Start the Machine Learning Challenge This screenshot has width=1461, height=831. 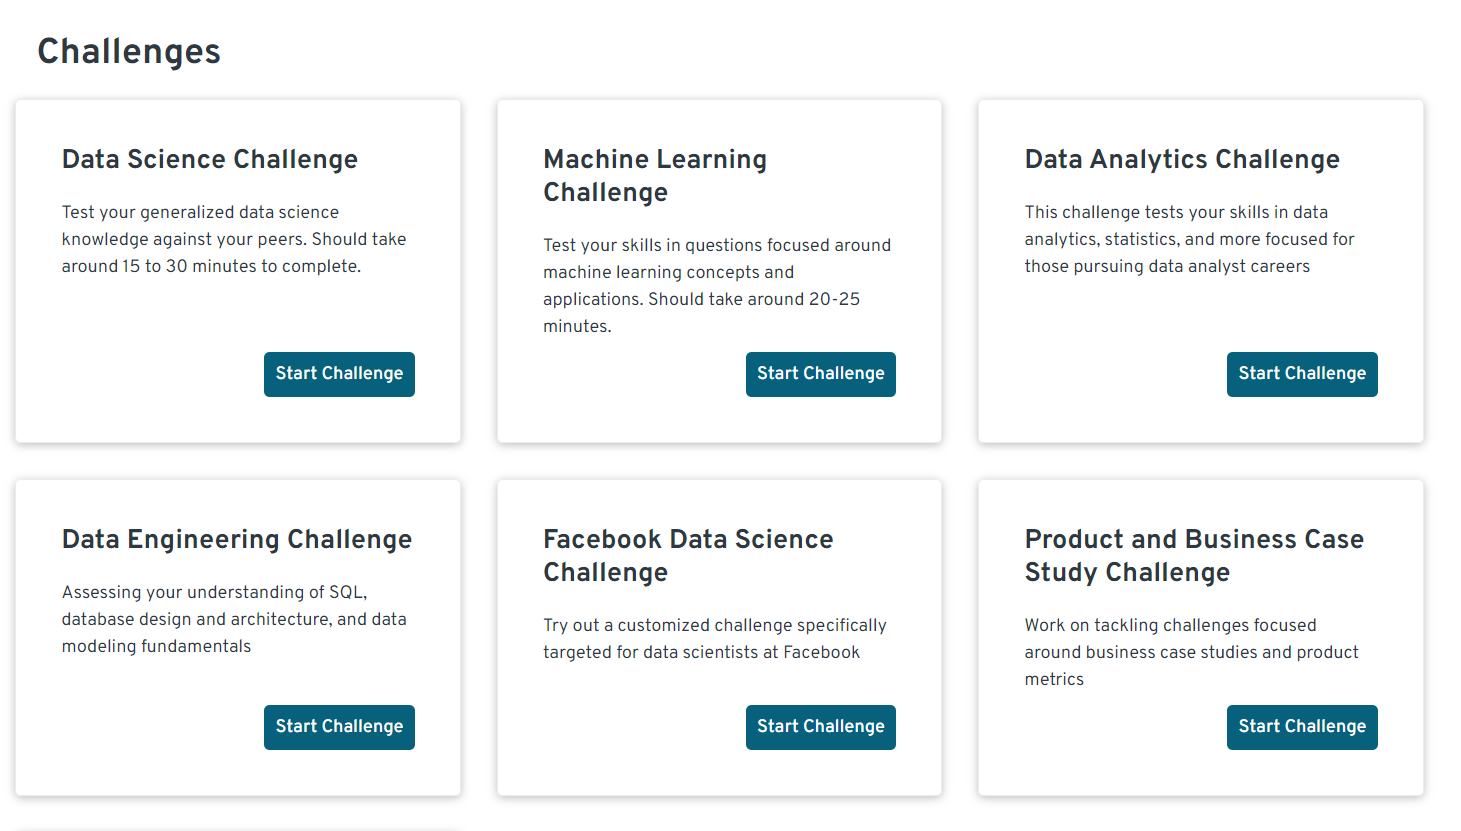coord(820,373)
